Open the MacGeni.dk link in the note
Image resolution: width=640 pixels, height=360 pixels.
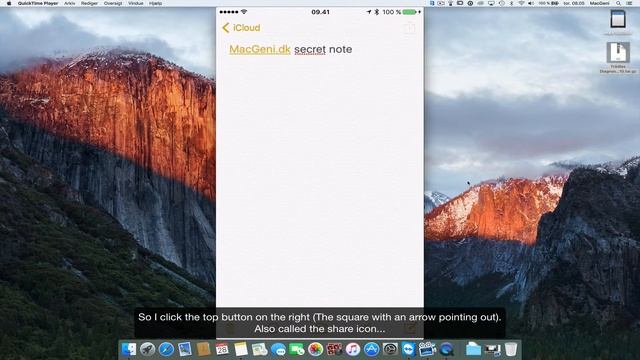tap(260, 49)
